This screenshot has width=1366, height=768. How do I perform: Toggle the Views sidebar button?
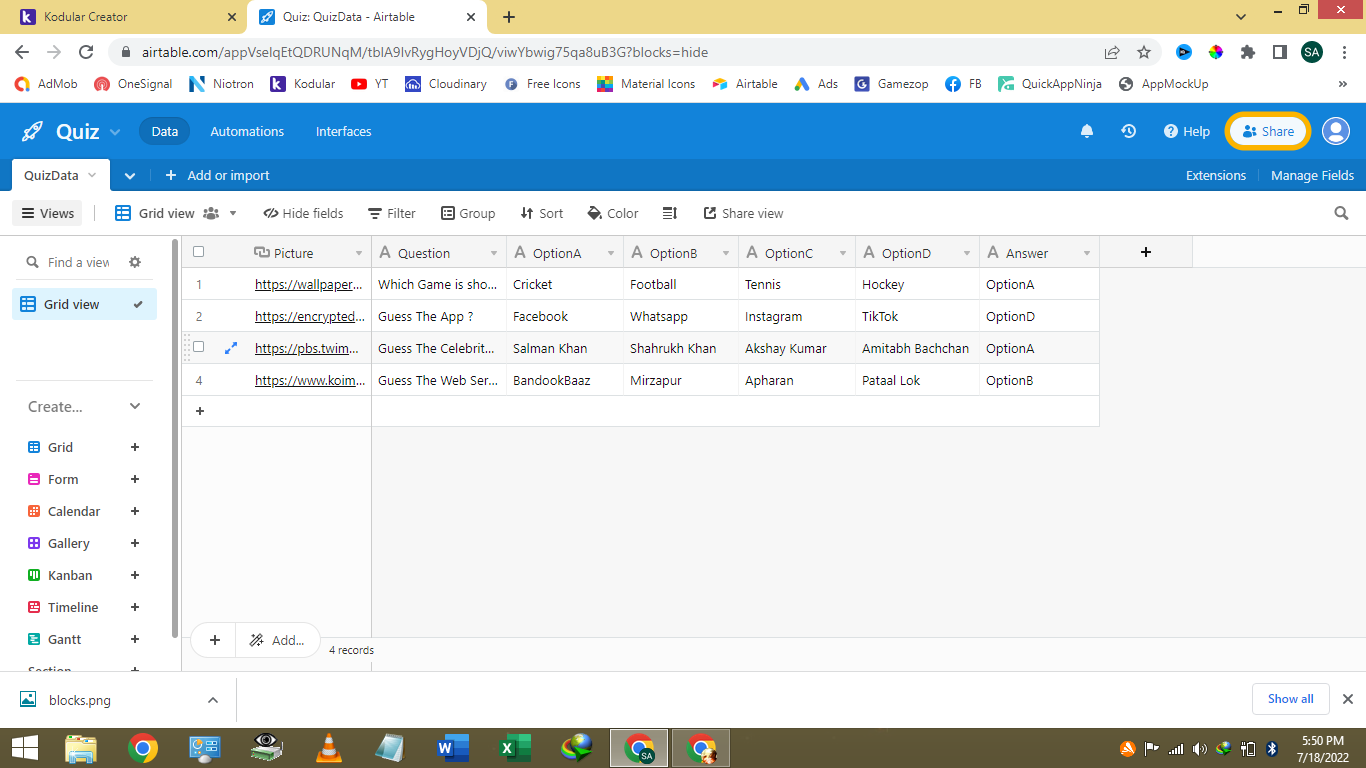tap(47, 213)
